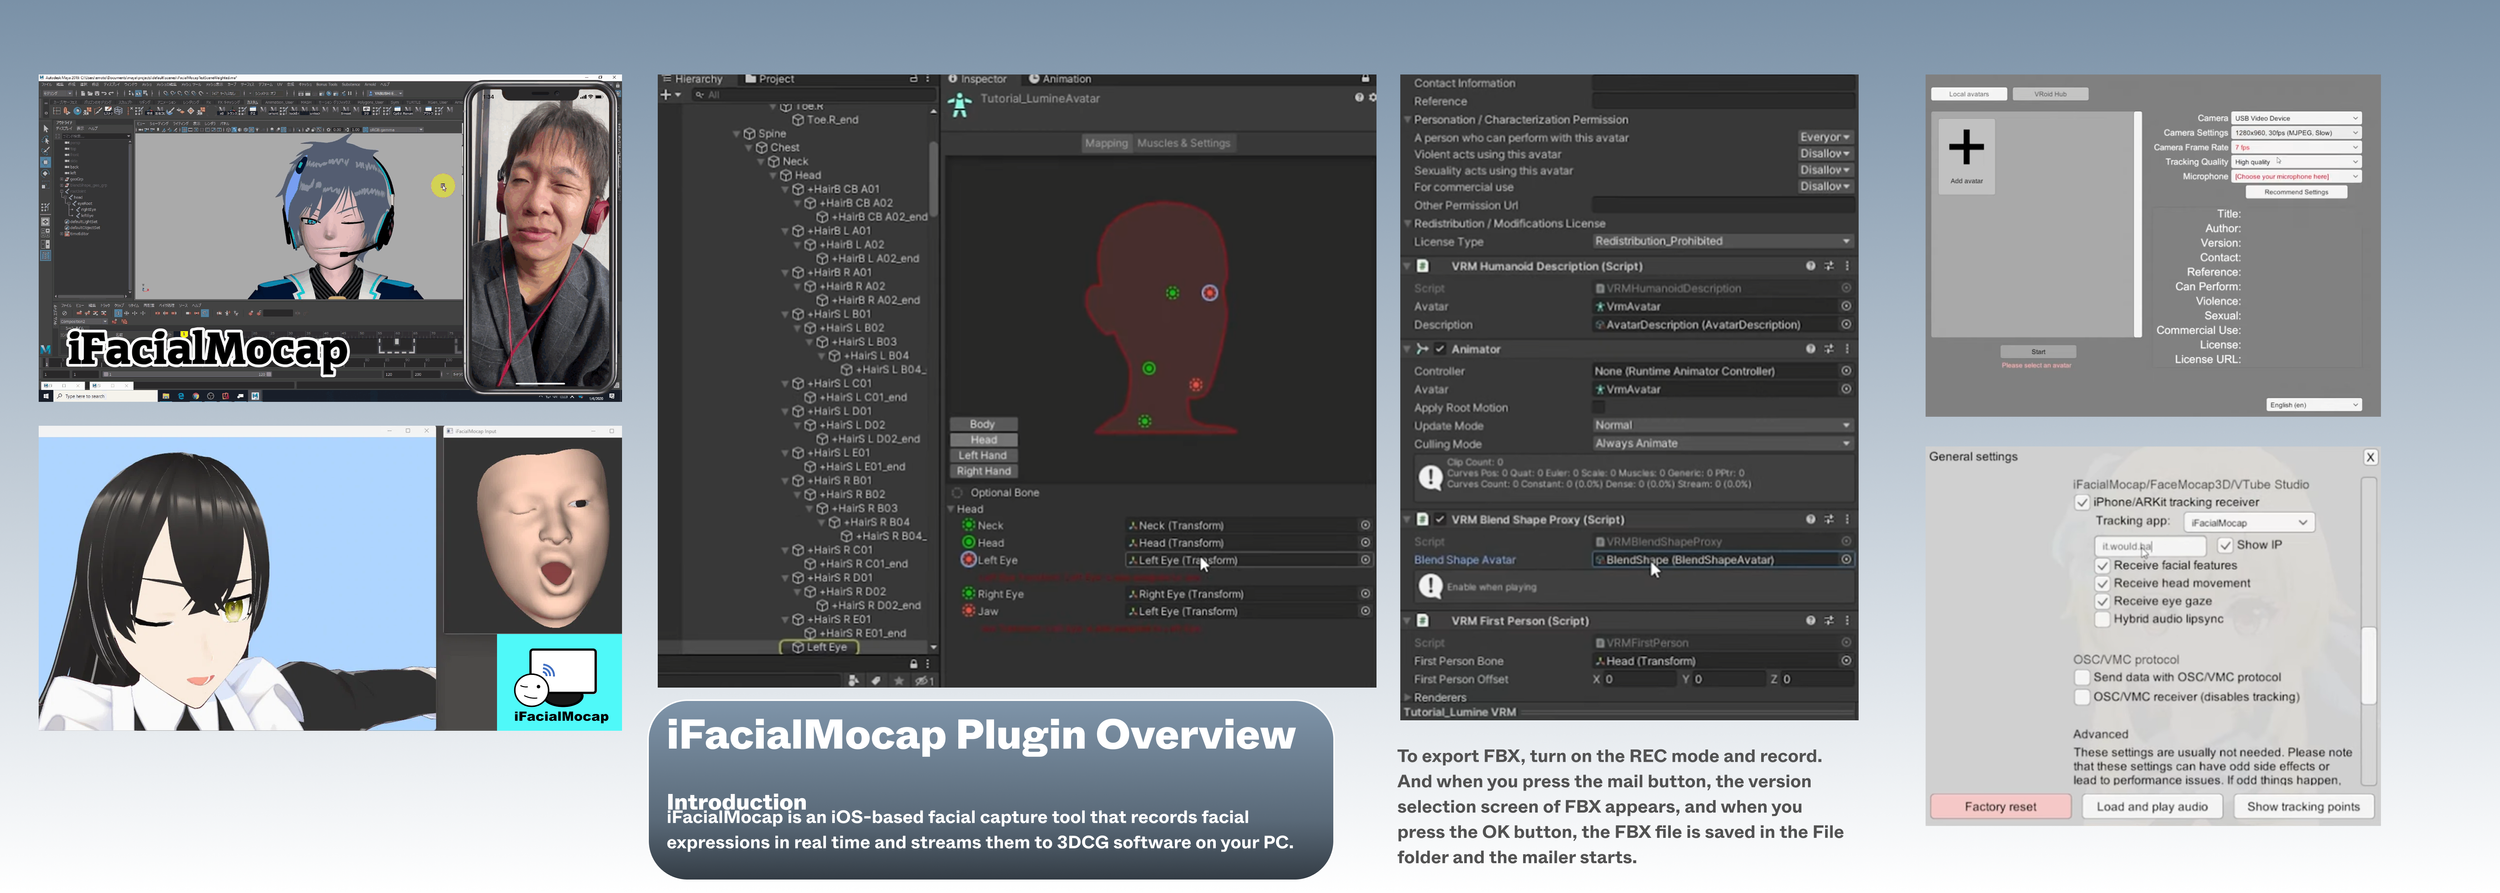Open the Update Mode Normal dropdown
The height and width of the screenshot is (893, 2500).
[1723, 425]
